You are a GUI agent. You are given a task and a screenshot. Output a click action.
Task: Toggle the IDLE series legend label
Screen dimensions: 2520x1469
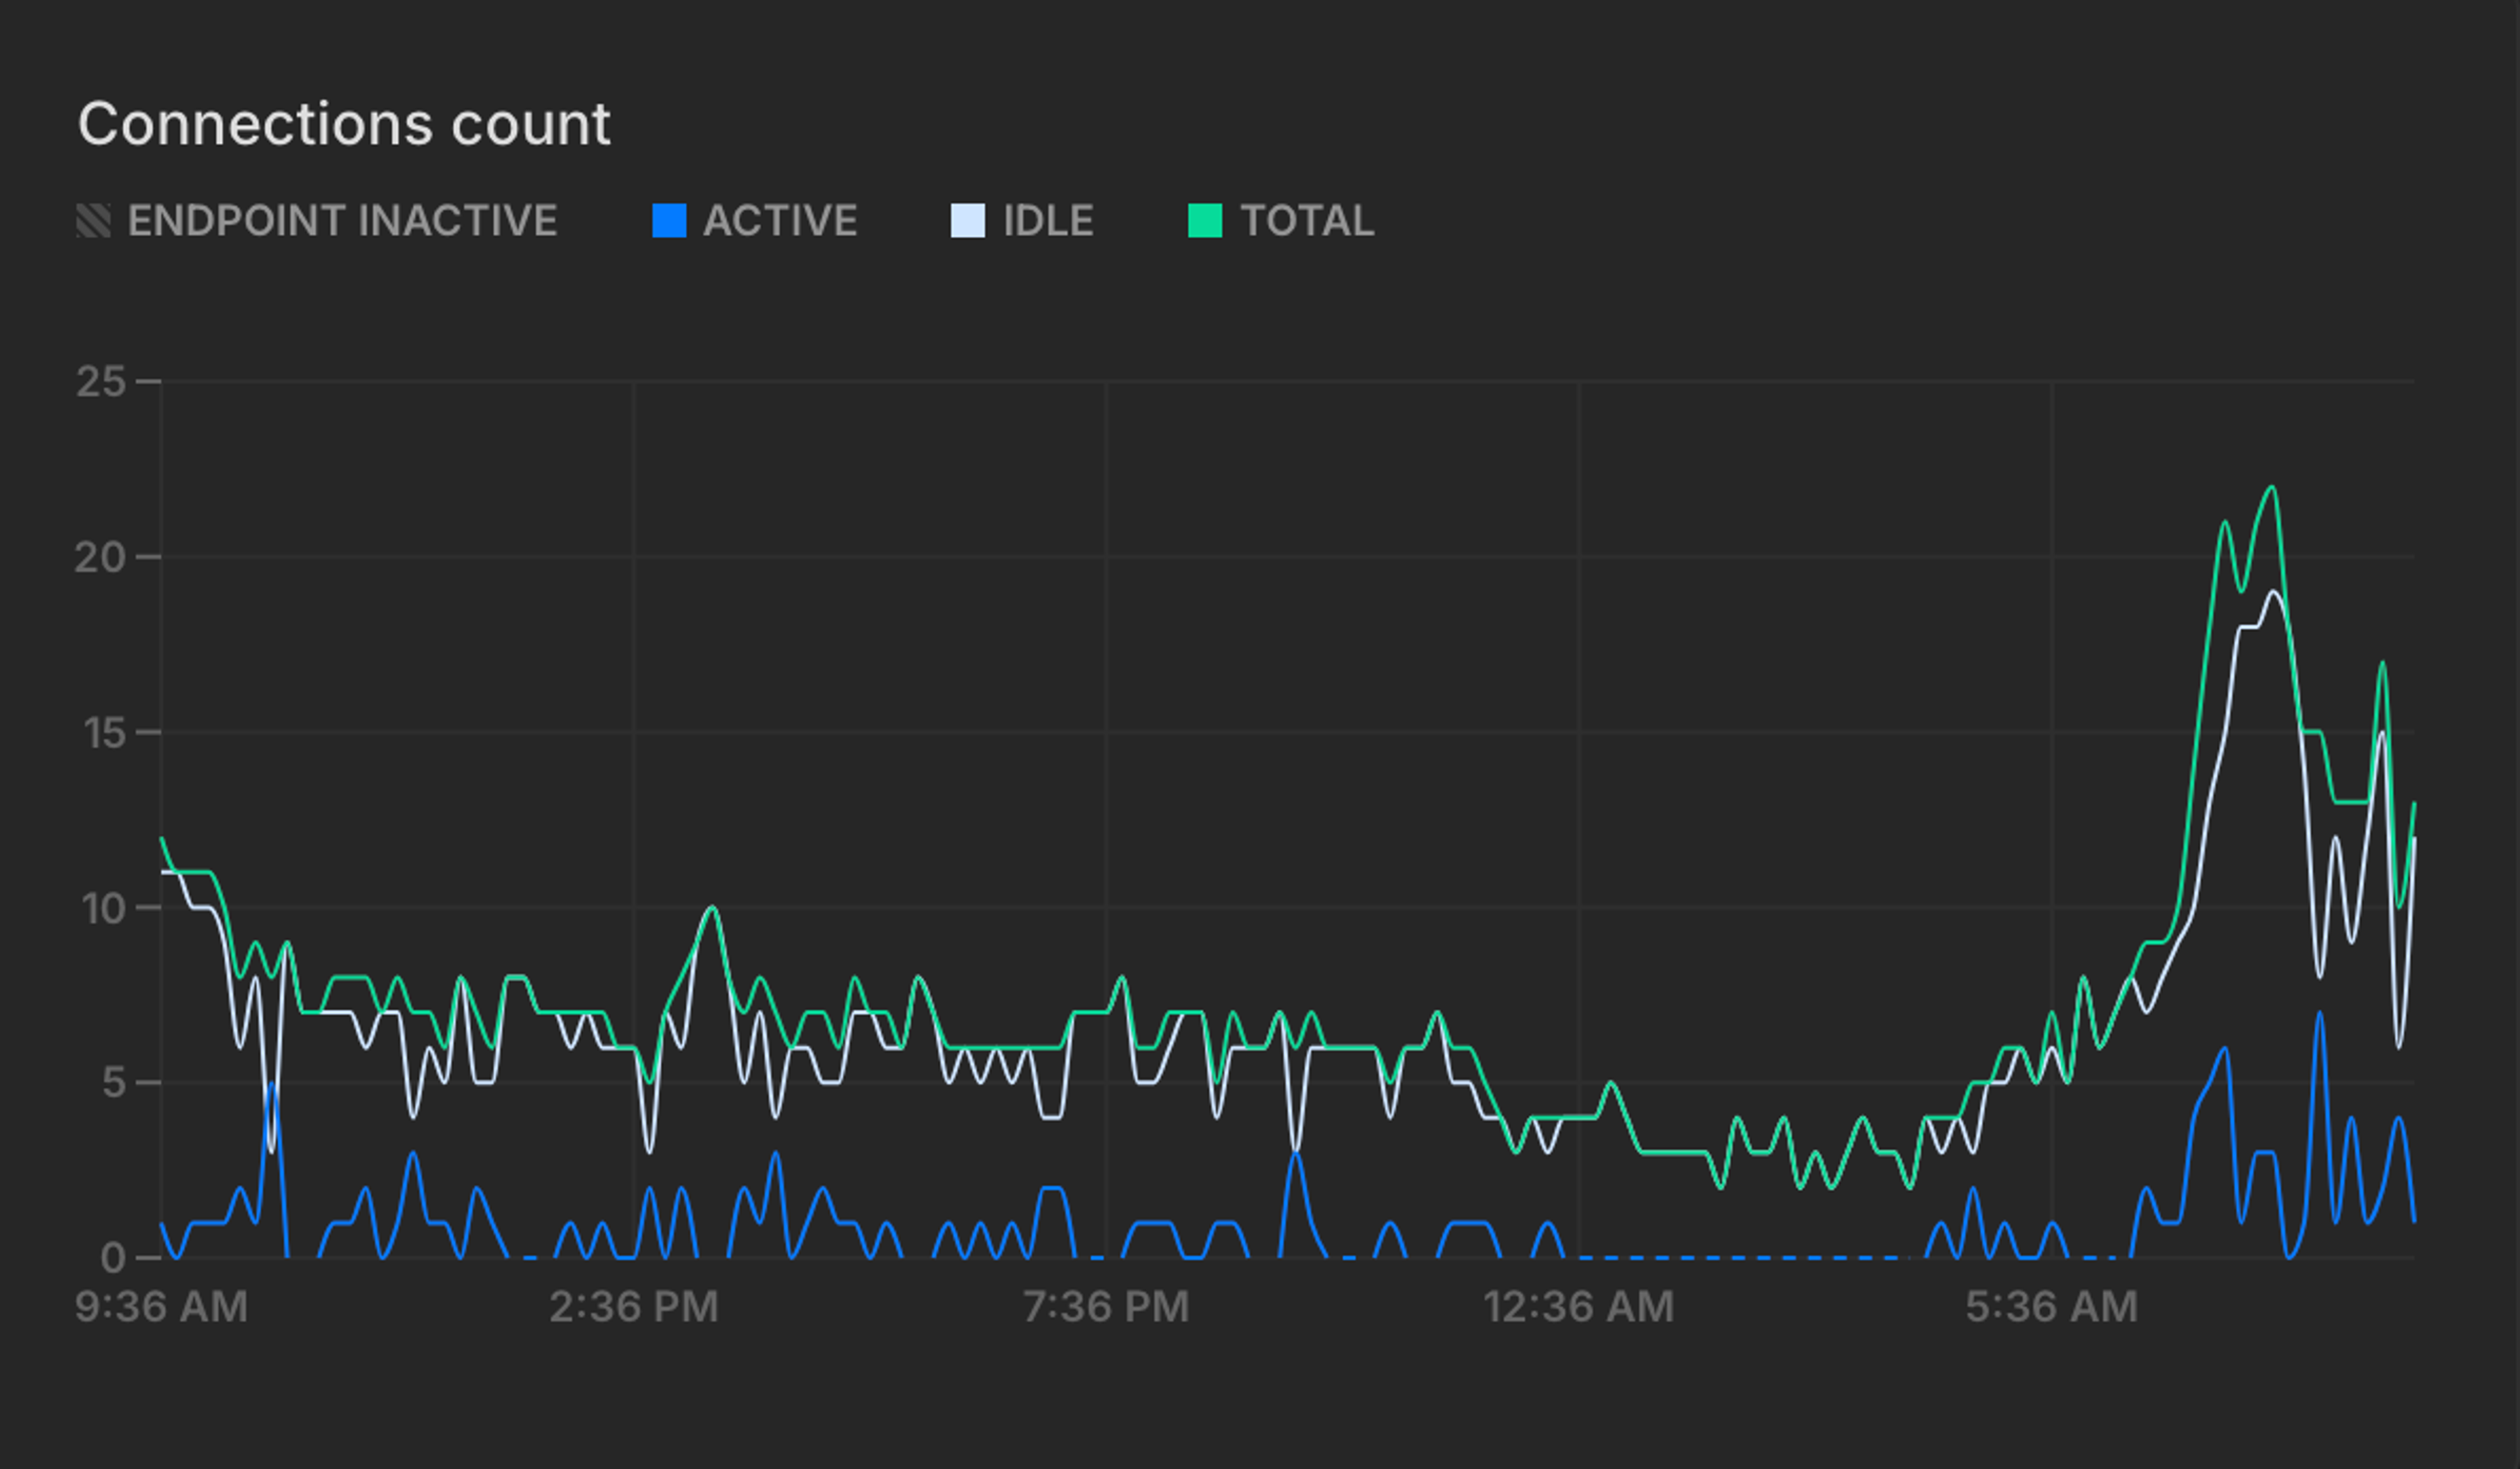click(x=1048, y=221)
